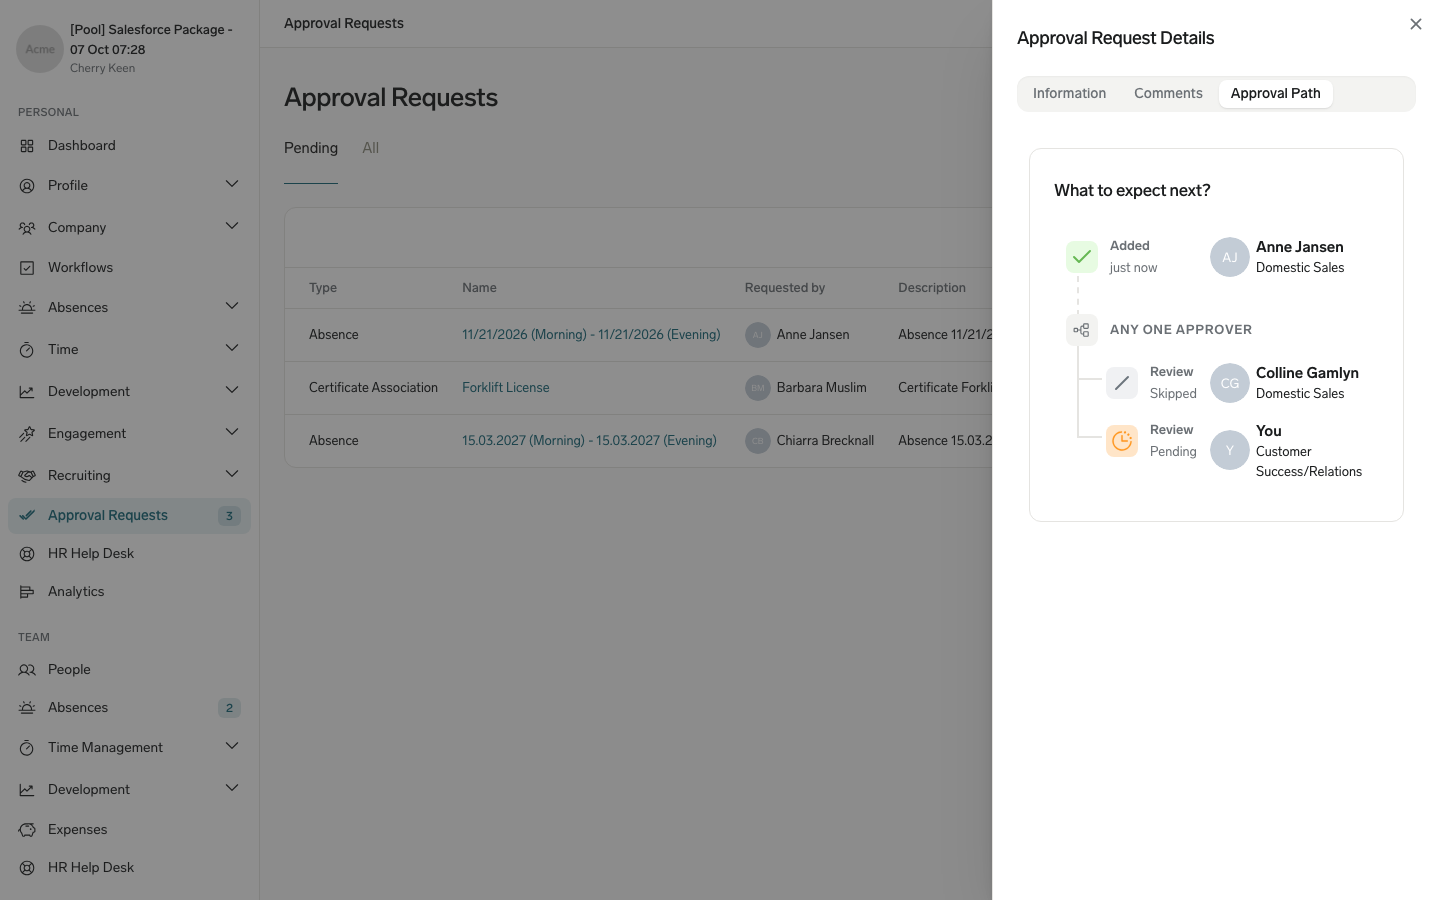Open the 15.03.2027 absence request link

pos(589,441)
